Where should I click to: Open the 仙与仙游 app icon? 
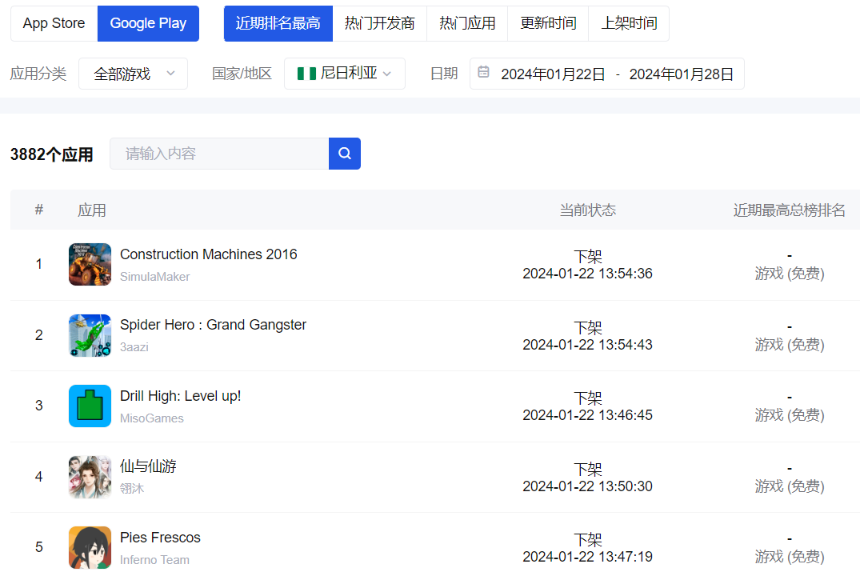point(90,477)
